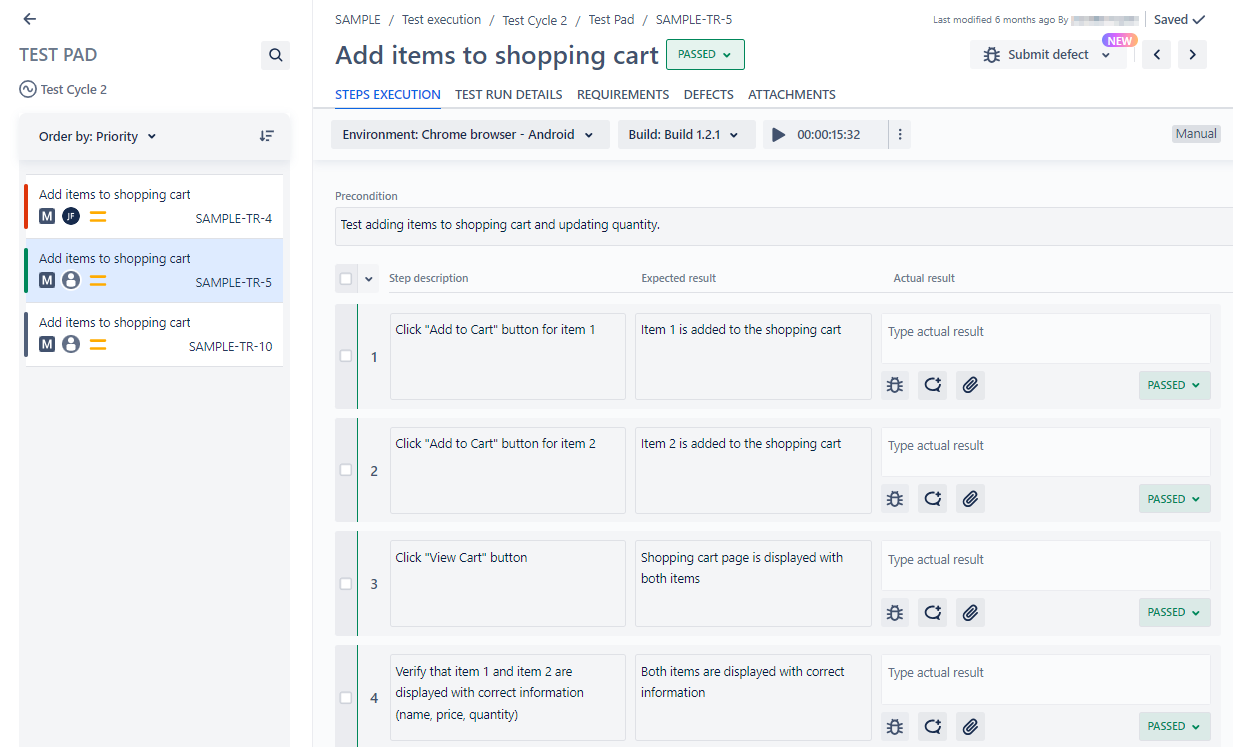This screenshot has height=747, width=1233.
Task: Toggle sort direction icon in sidebar
Action: [x=267, y=136]
